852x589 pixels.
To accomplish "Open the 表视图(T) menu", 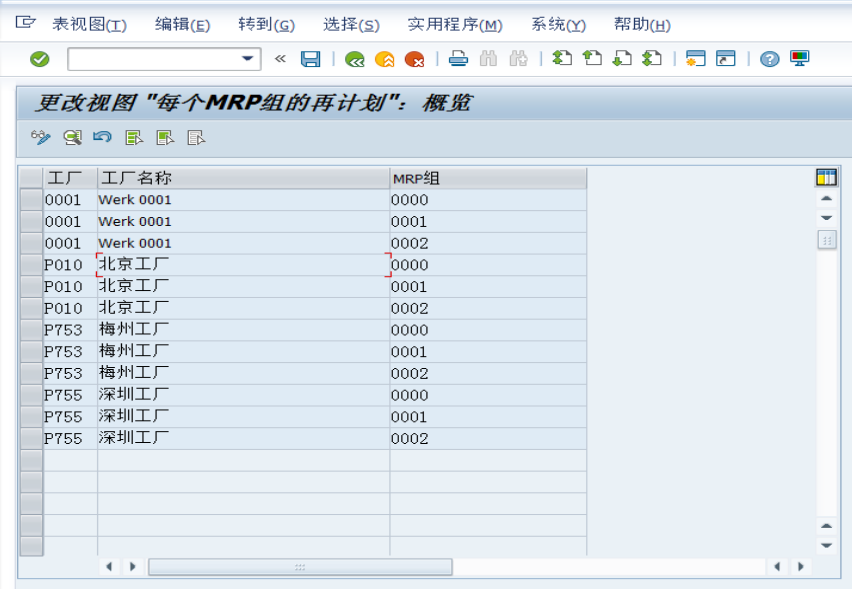I will 89,24.
